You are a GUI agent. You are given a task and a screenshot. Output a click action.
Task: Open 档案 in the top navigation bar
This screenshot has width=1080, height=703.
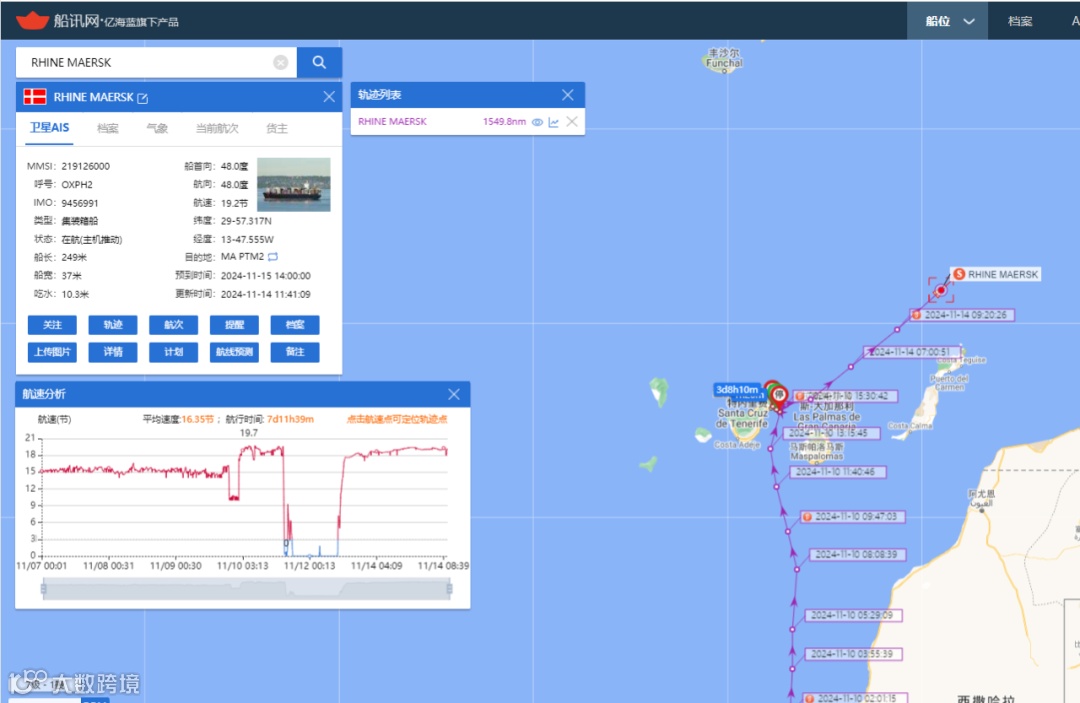pos(1020,21)
